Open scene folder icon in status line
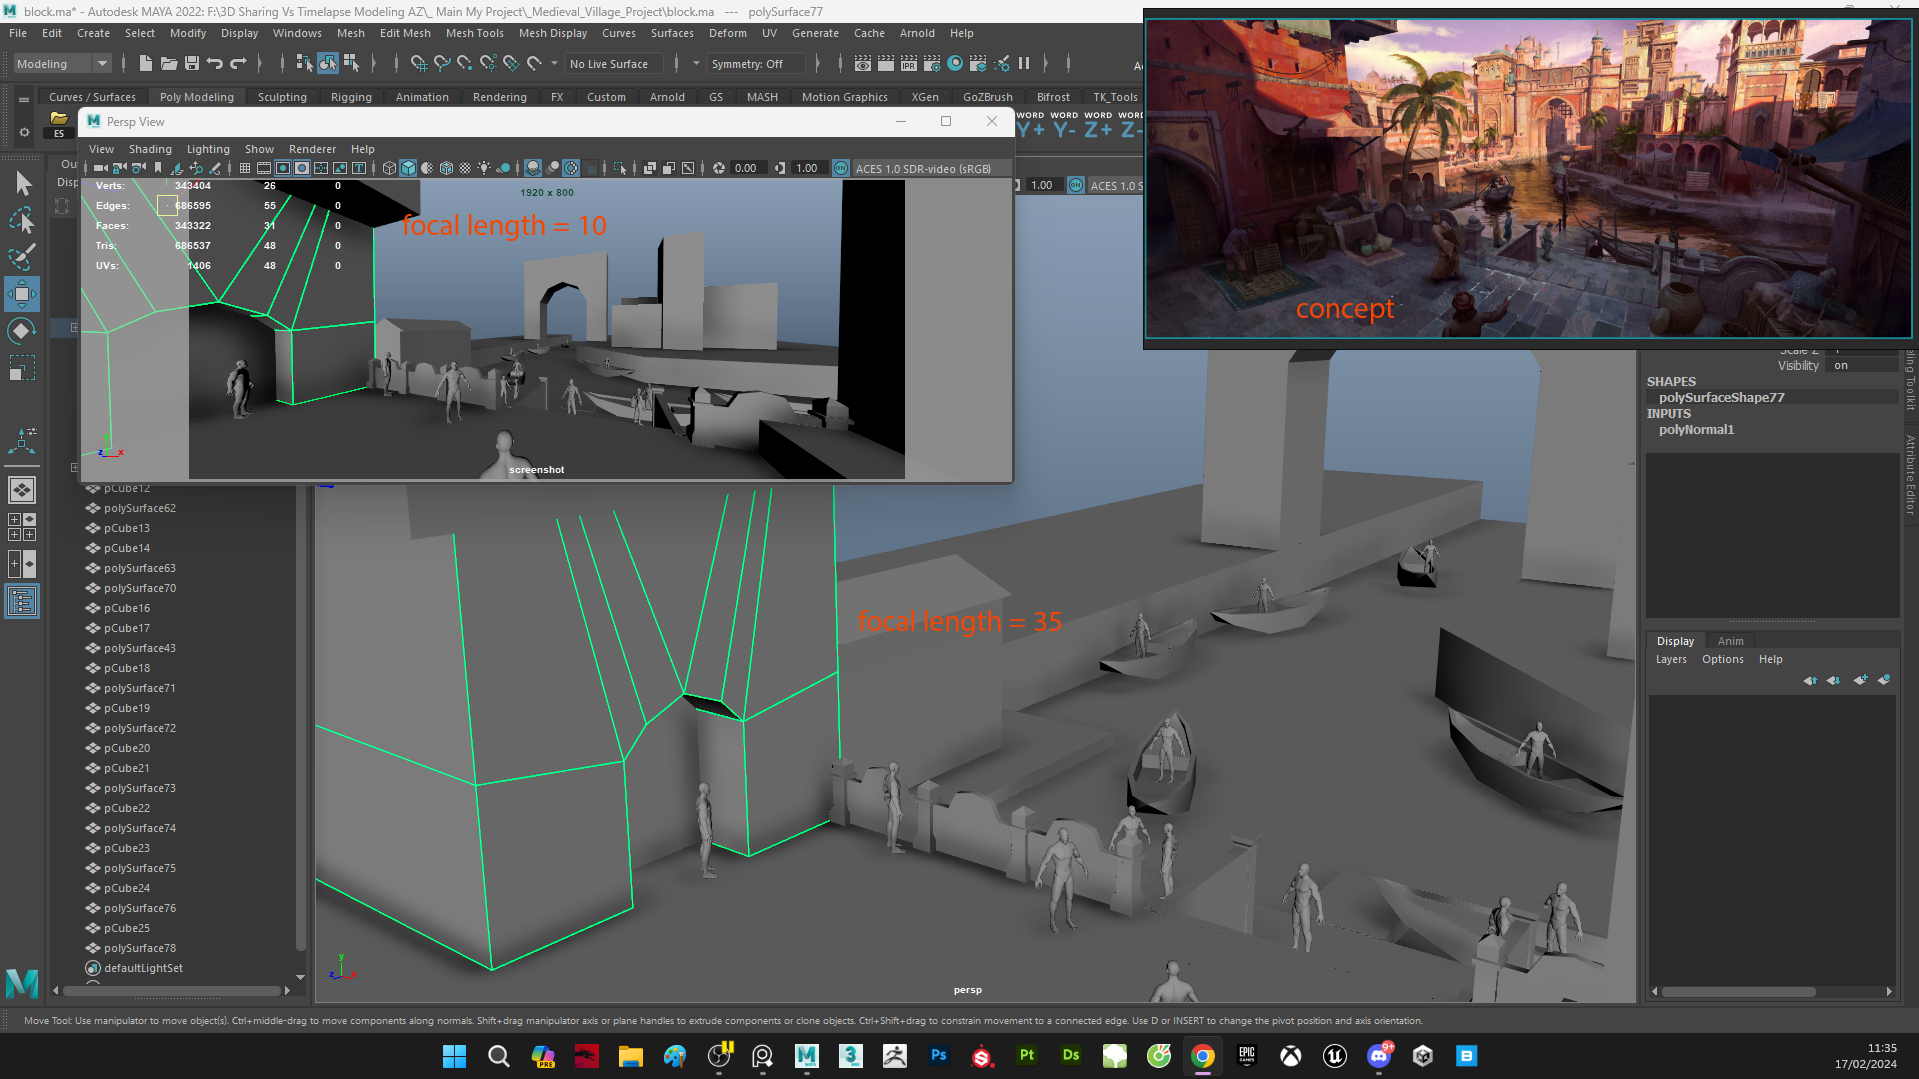The image size is (1919, 1079). [169, 63]
